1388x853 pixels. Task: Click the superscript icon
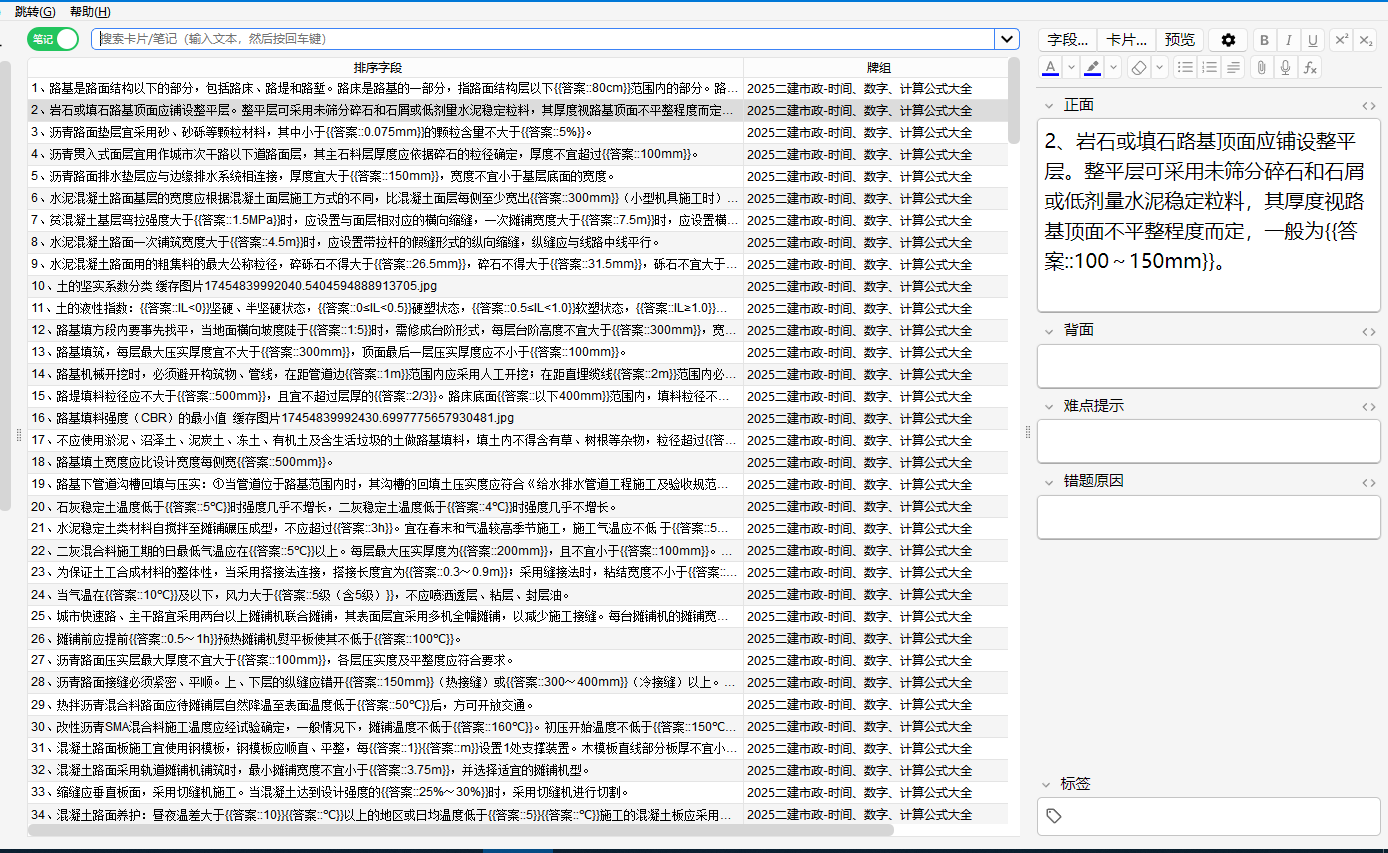1342,40
